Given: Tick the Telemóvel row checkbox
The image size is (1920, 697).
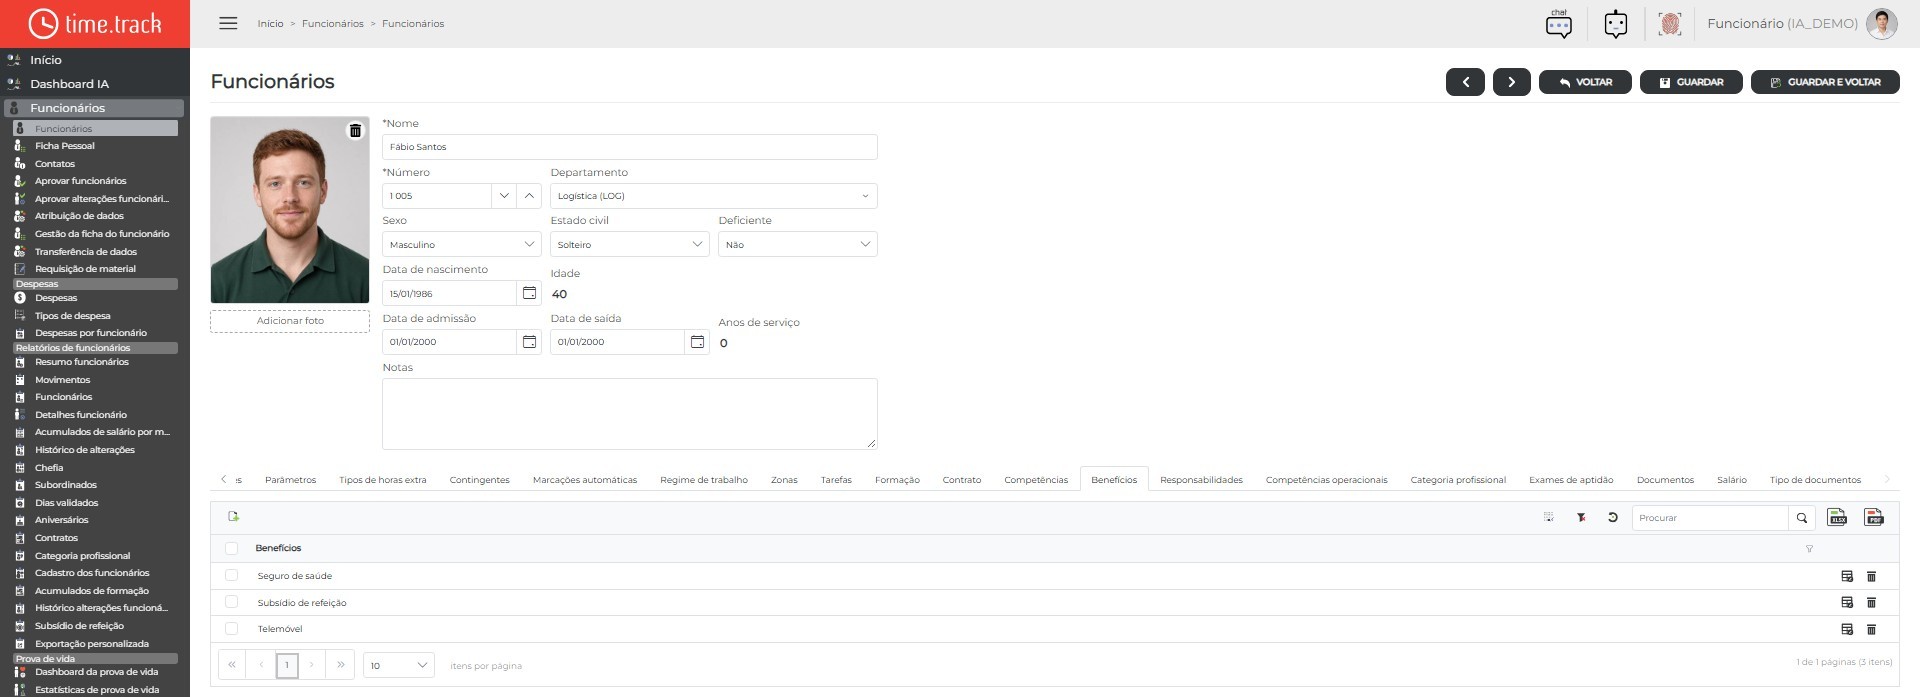Looking at the screenshot, I should pyautogui.click(x=232, y=629).
